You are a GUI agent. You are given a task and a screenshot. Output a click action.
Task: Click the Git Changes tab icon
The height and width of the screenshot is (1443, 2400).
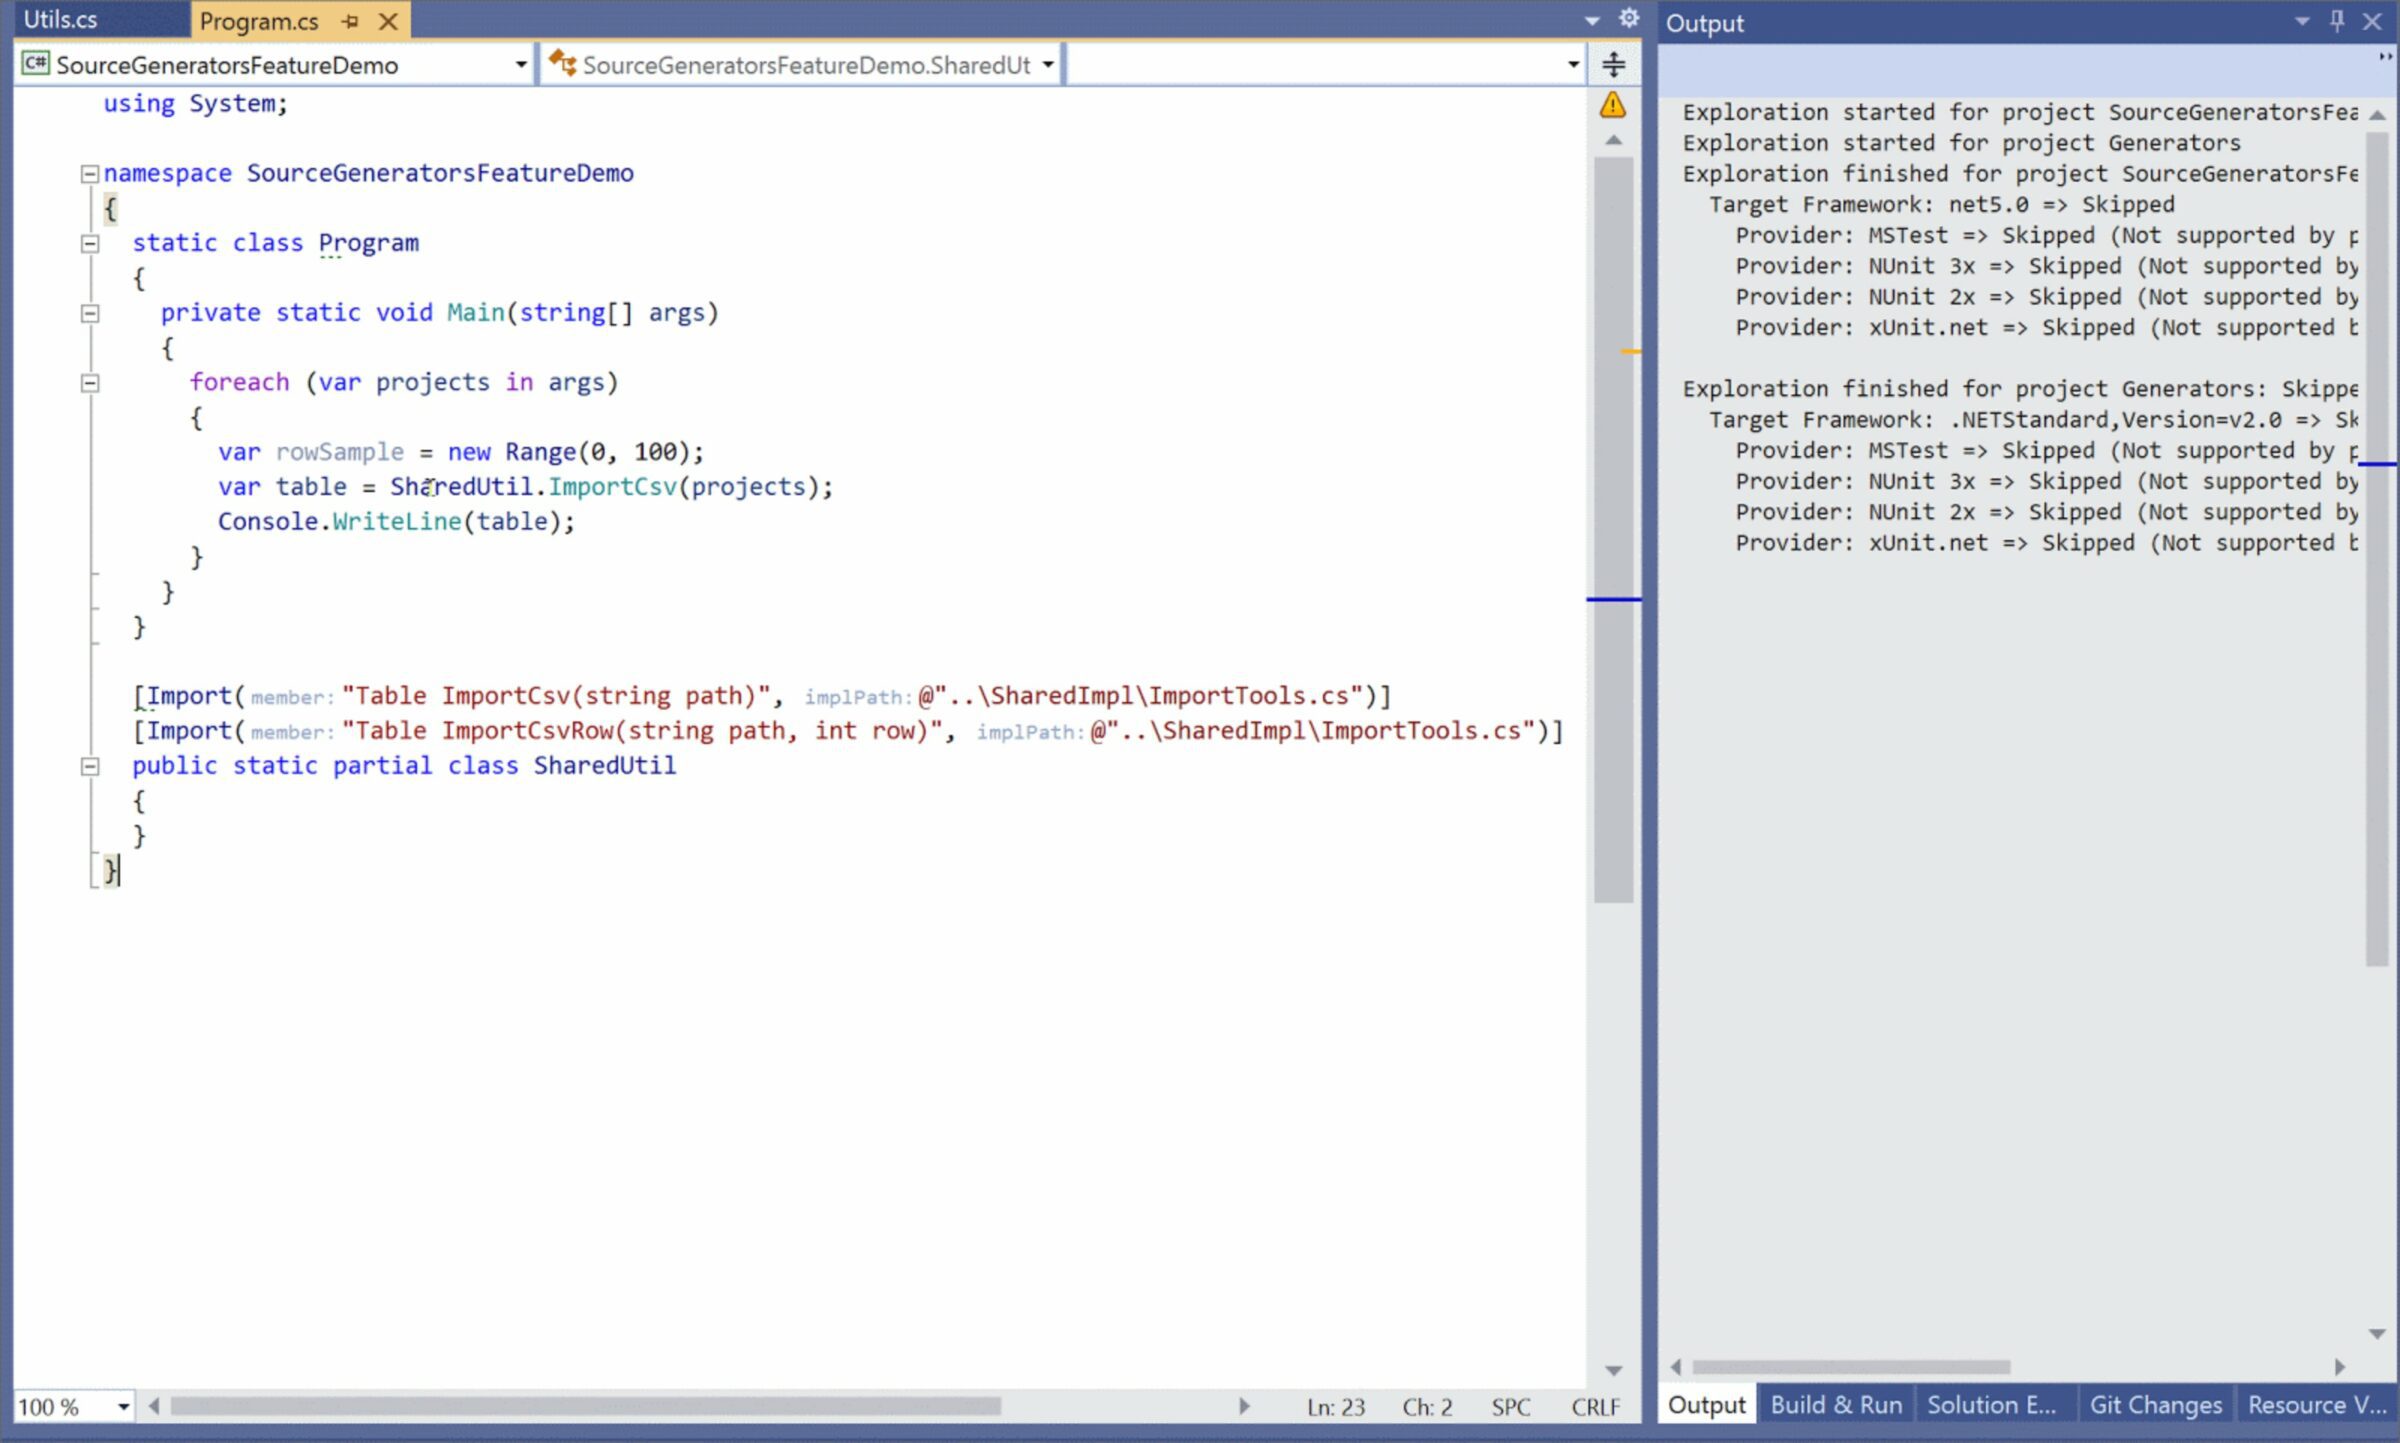(2155, 1405)
